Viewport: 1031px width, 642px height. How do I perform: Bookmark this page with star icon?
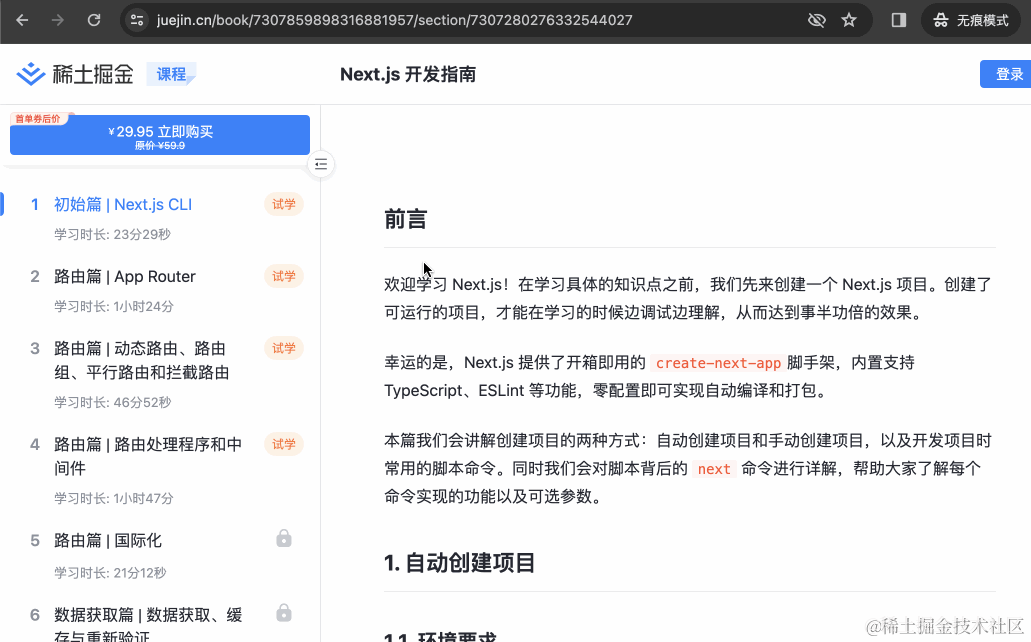(849, 20)
